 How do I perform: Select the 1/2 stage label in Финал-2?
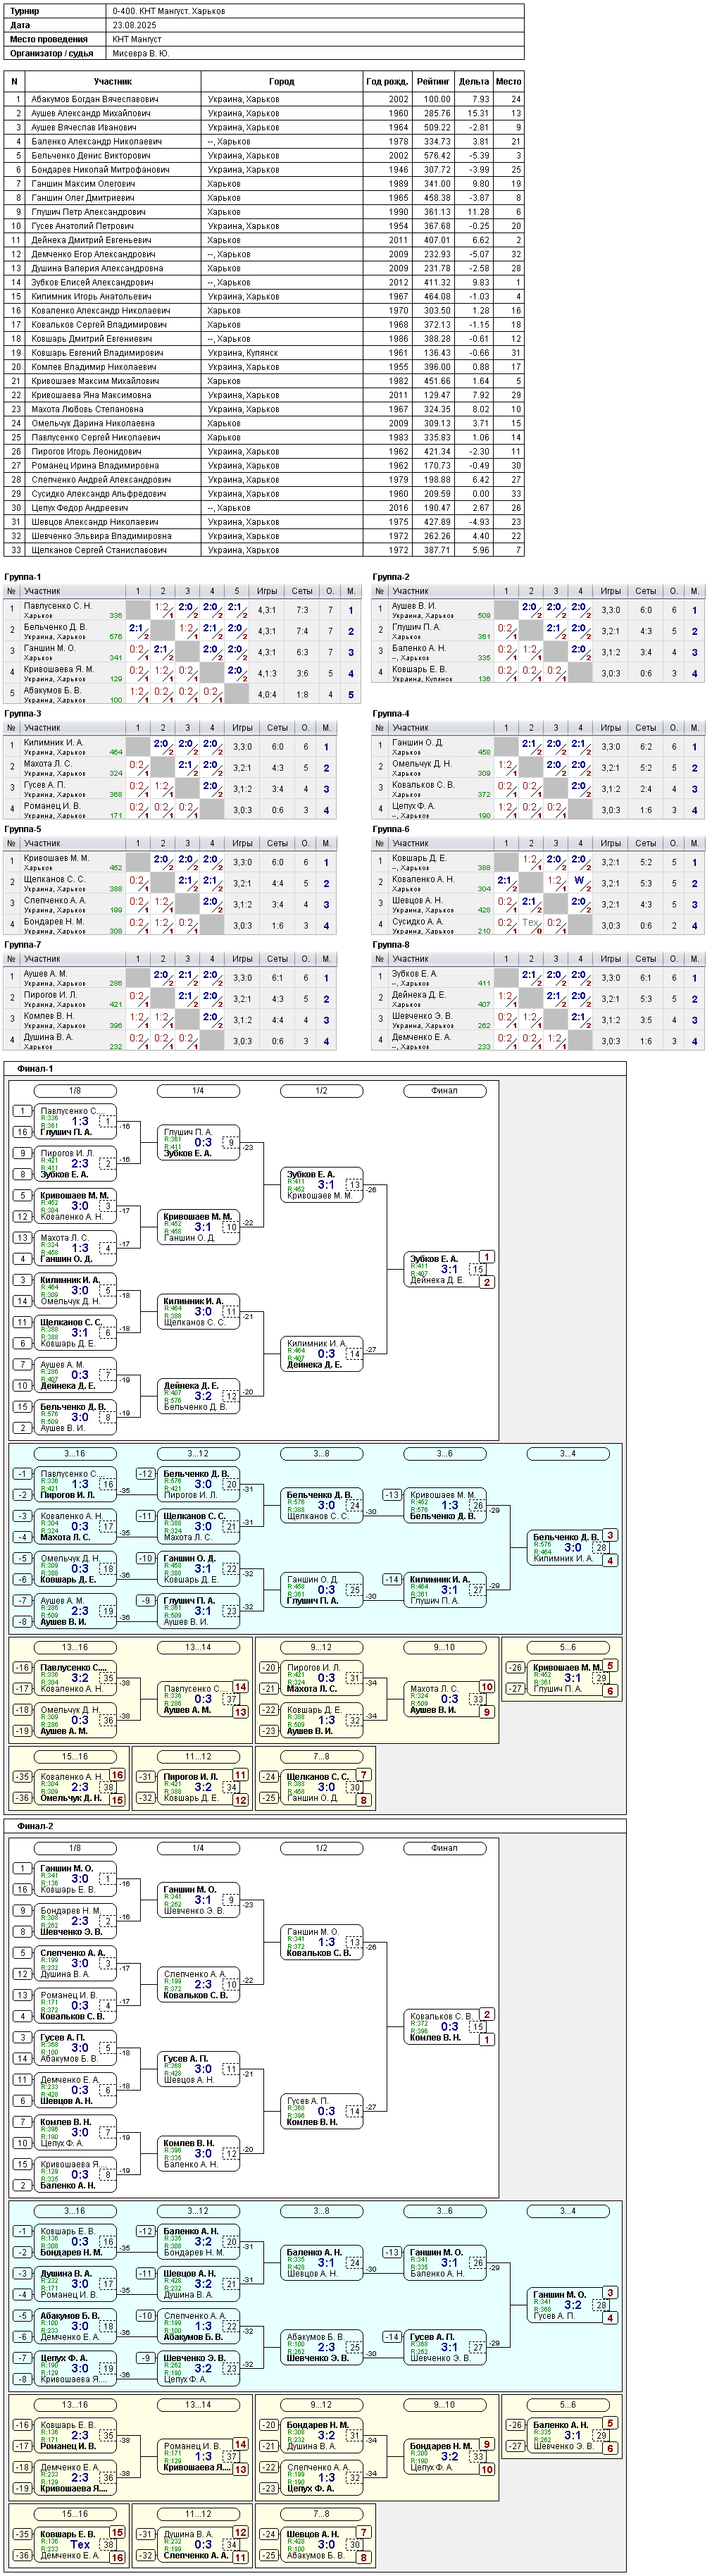(321, 1848)
